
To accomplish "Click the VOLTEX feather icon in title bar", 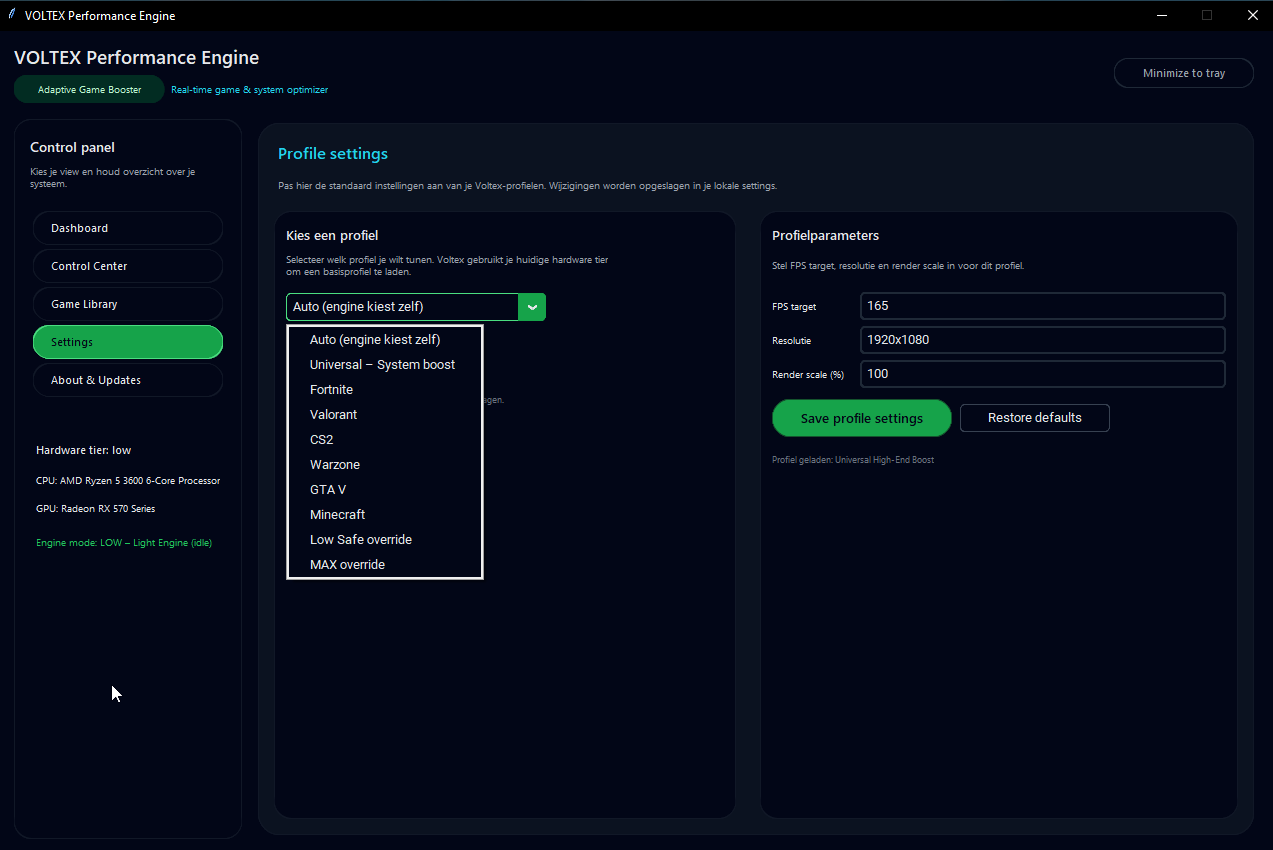I will (12, 15).
